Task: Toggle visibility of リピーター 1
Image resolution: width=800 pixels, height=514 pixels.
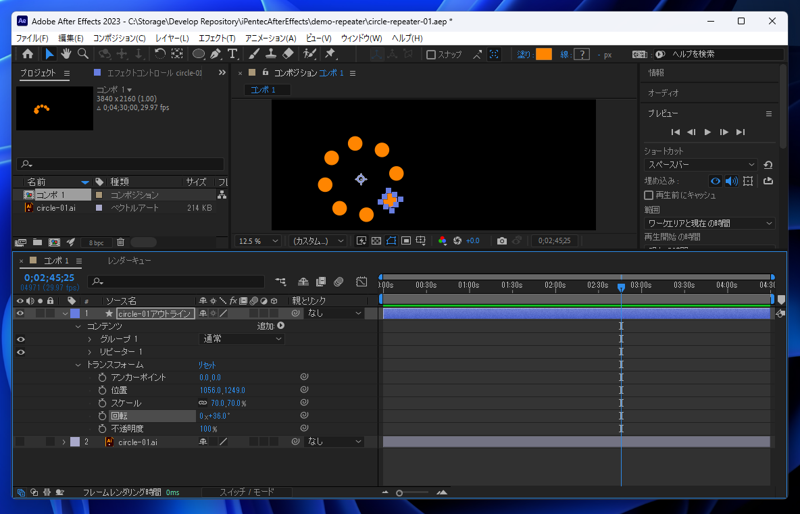Action: pos(20,352)
